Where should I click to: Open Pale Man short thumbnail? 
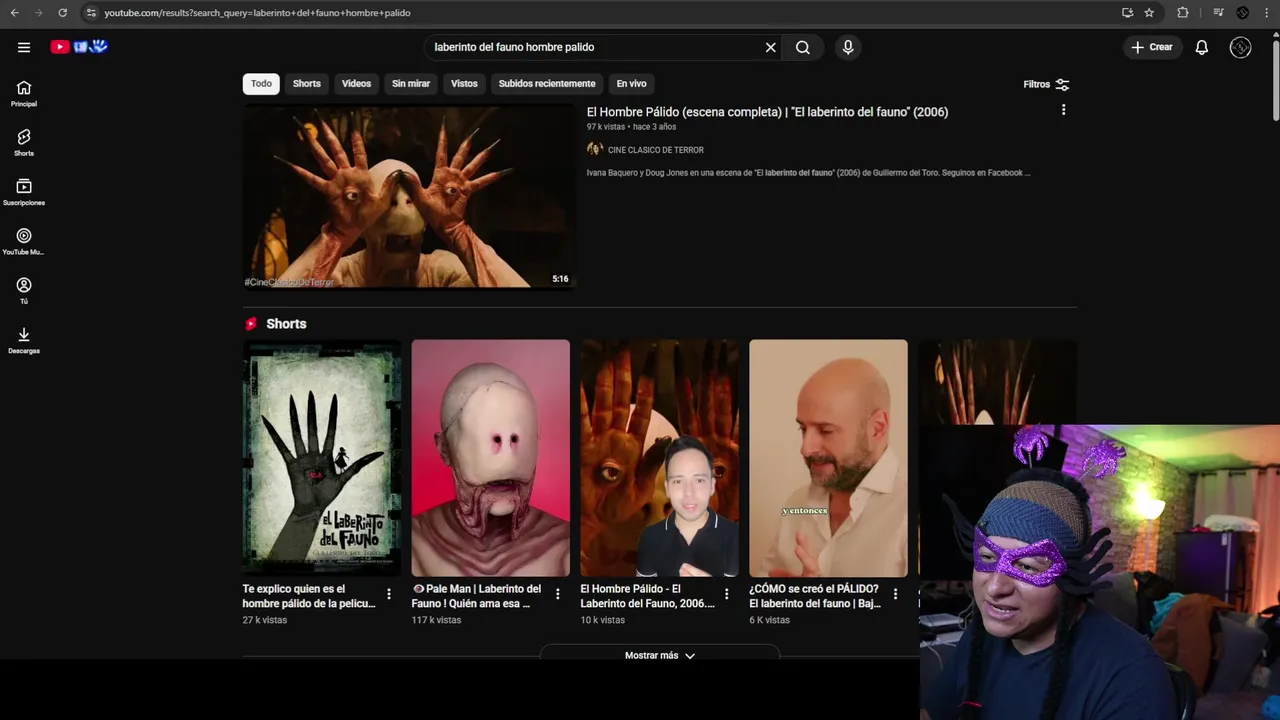[491, 458]
